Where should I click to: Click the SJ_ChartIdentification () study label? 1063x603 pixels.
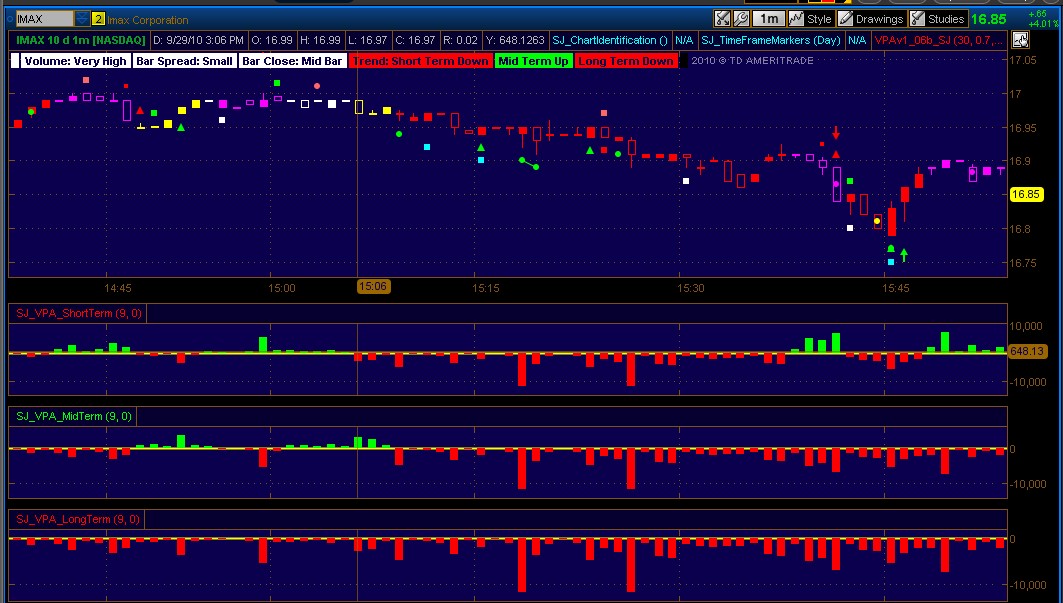pos(609,40)
